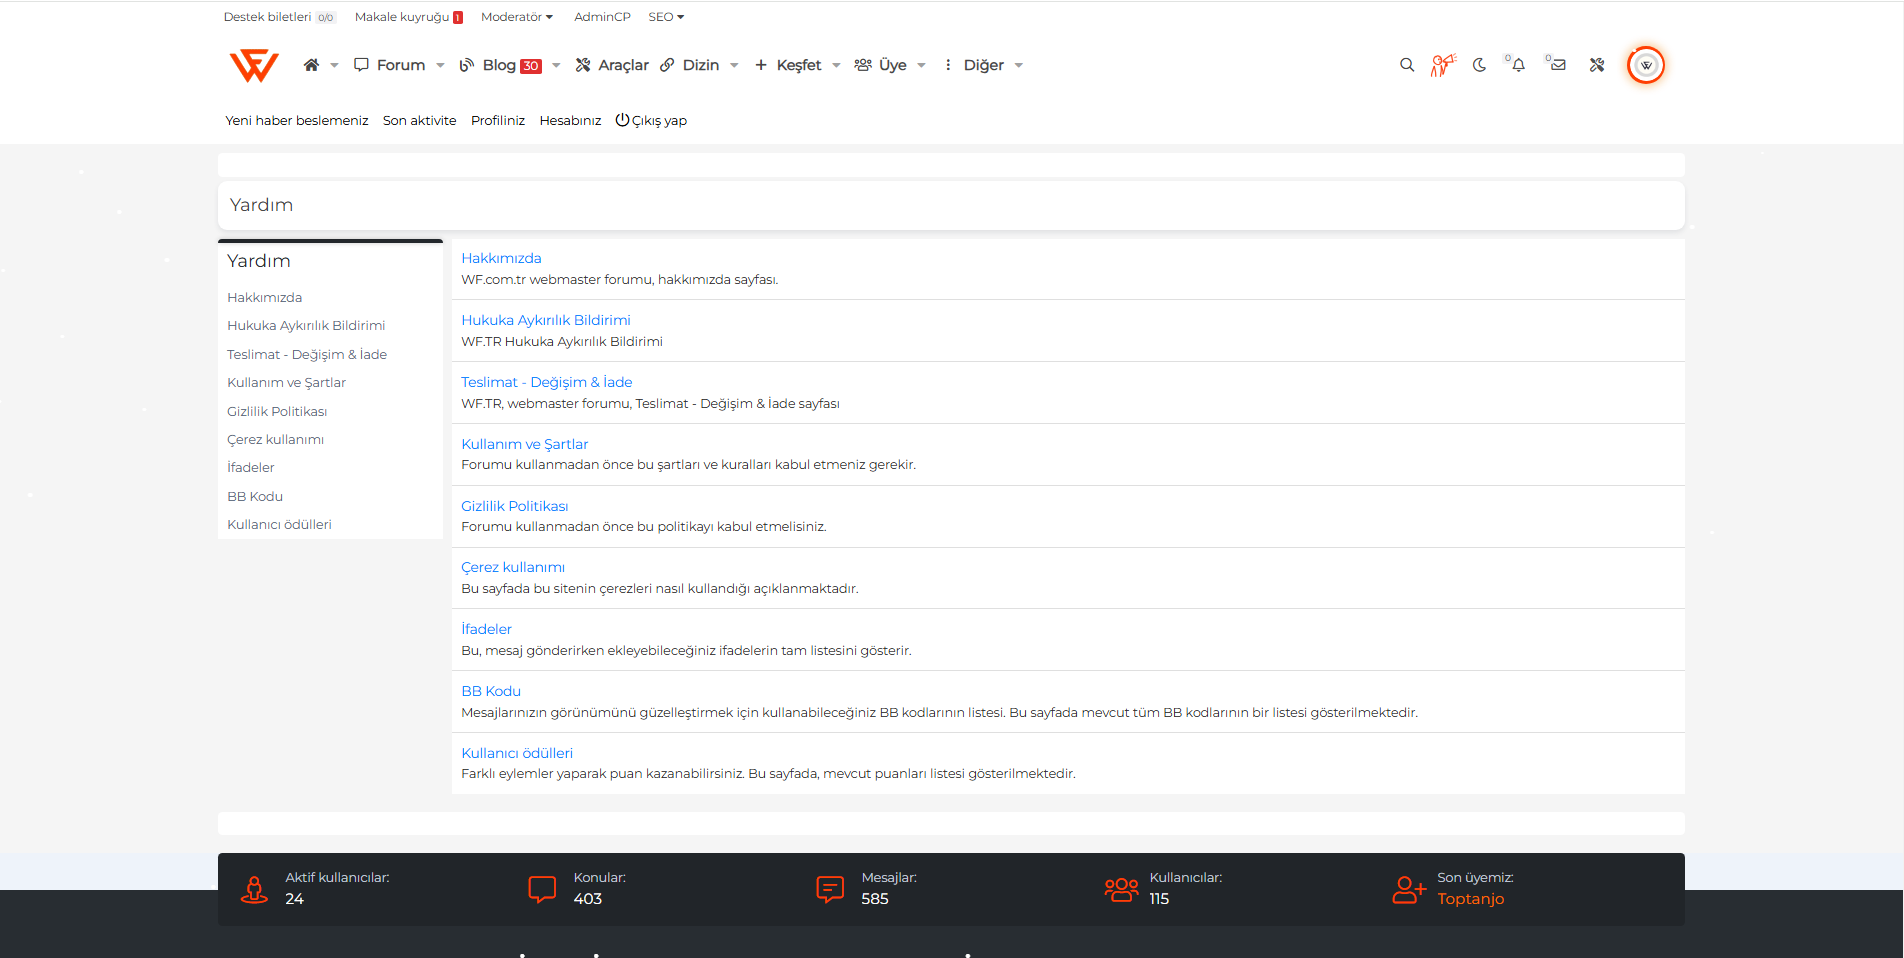Open the Moderatör dropdown
1904x958 pixels.
pos(516,17)
